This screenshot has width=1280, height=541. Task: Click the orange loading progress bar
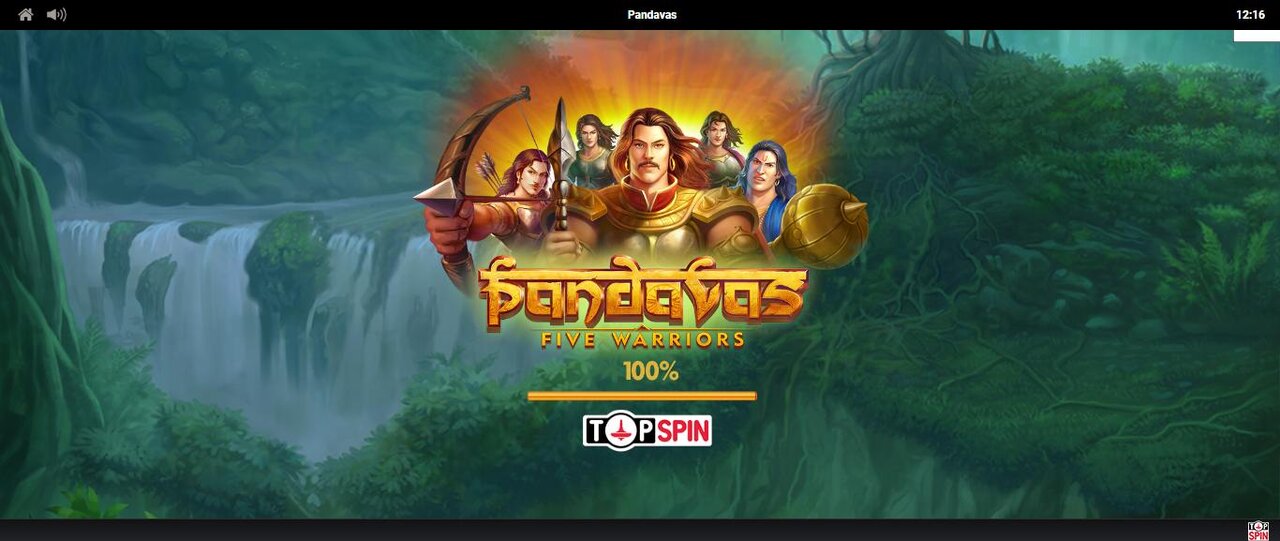pyautogui.click(x=642, y=396)
